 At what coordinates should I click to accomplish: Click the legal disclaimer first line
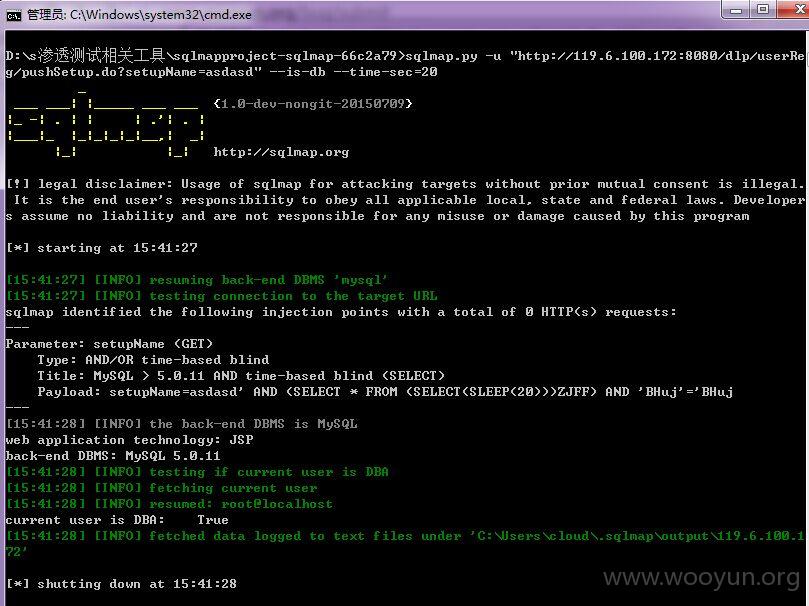click(405, 184)
